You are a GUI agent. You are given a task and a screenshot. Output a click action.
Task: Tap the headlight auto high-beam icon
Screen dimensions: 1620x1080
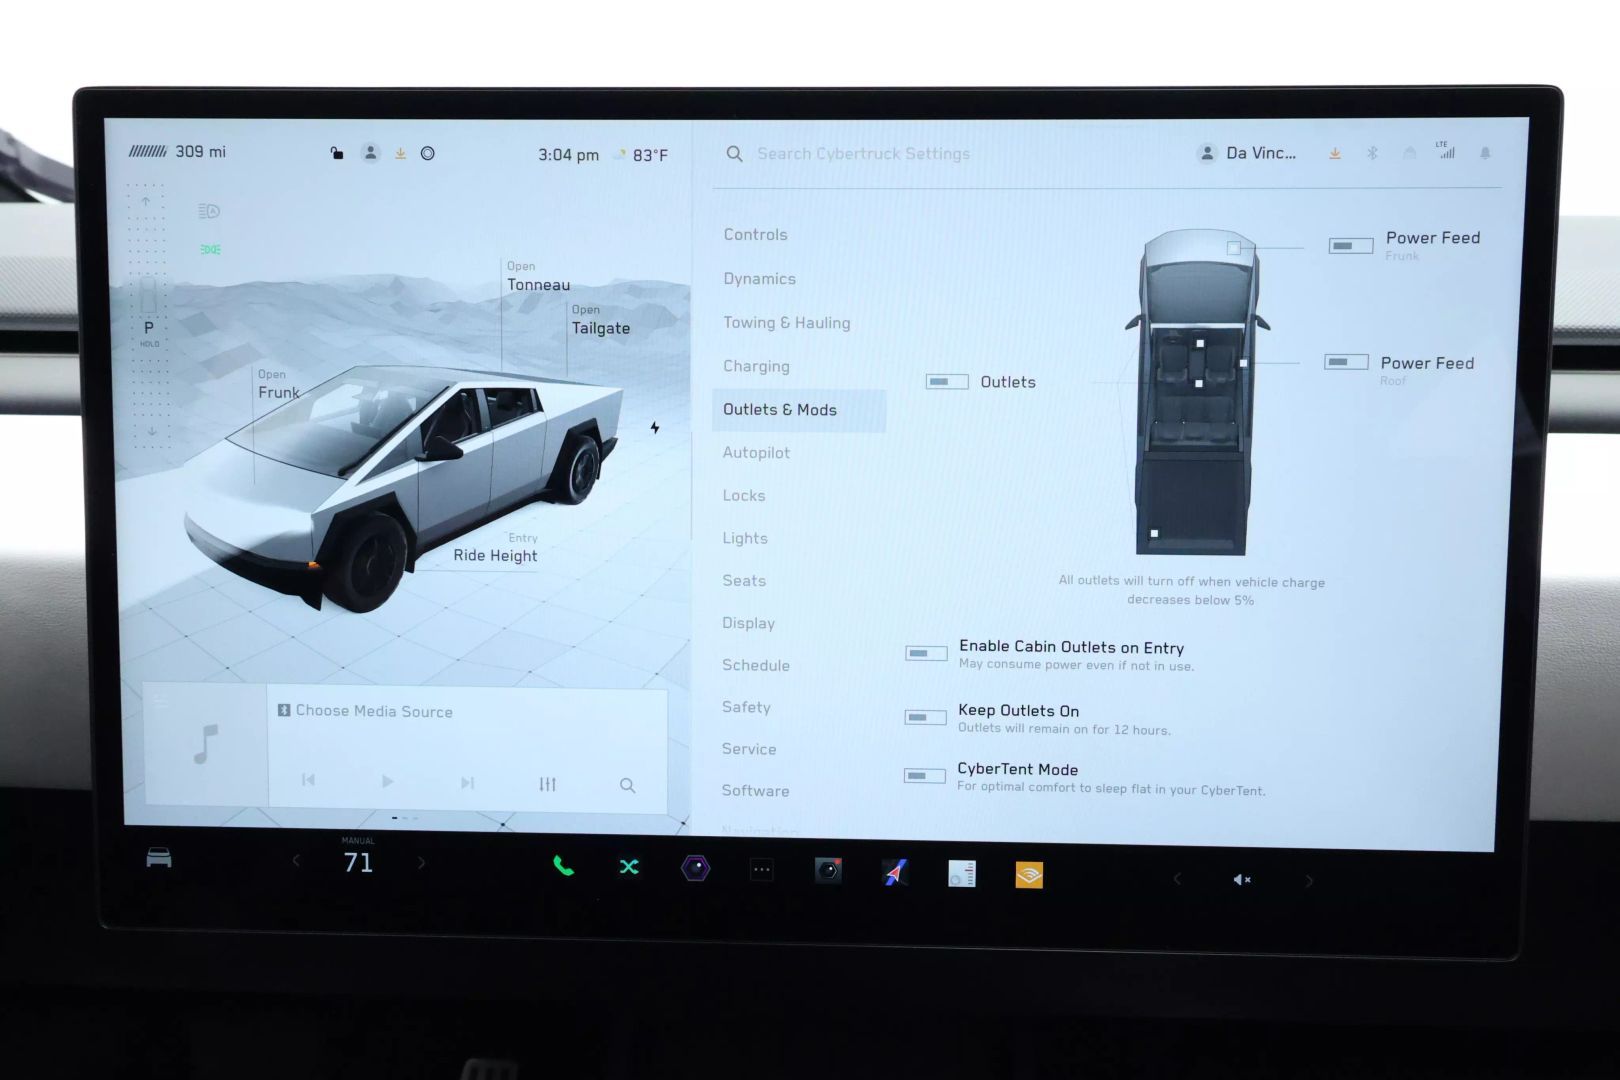(x=209, y=211)
